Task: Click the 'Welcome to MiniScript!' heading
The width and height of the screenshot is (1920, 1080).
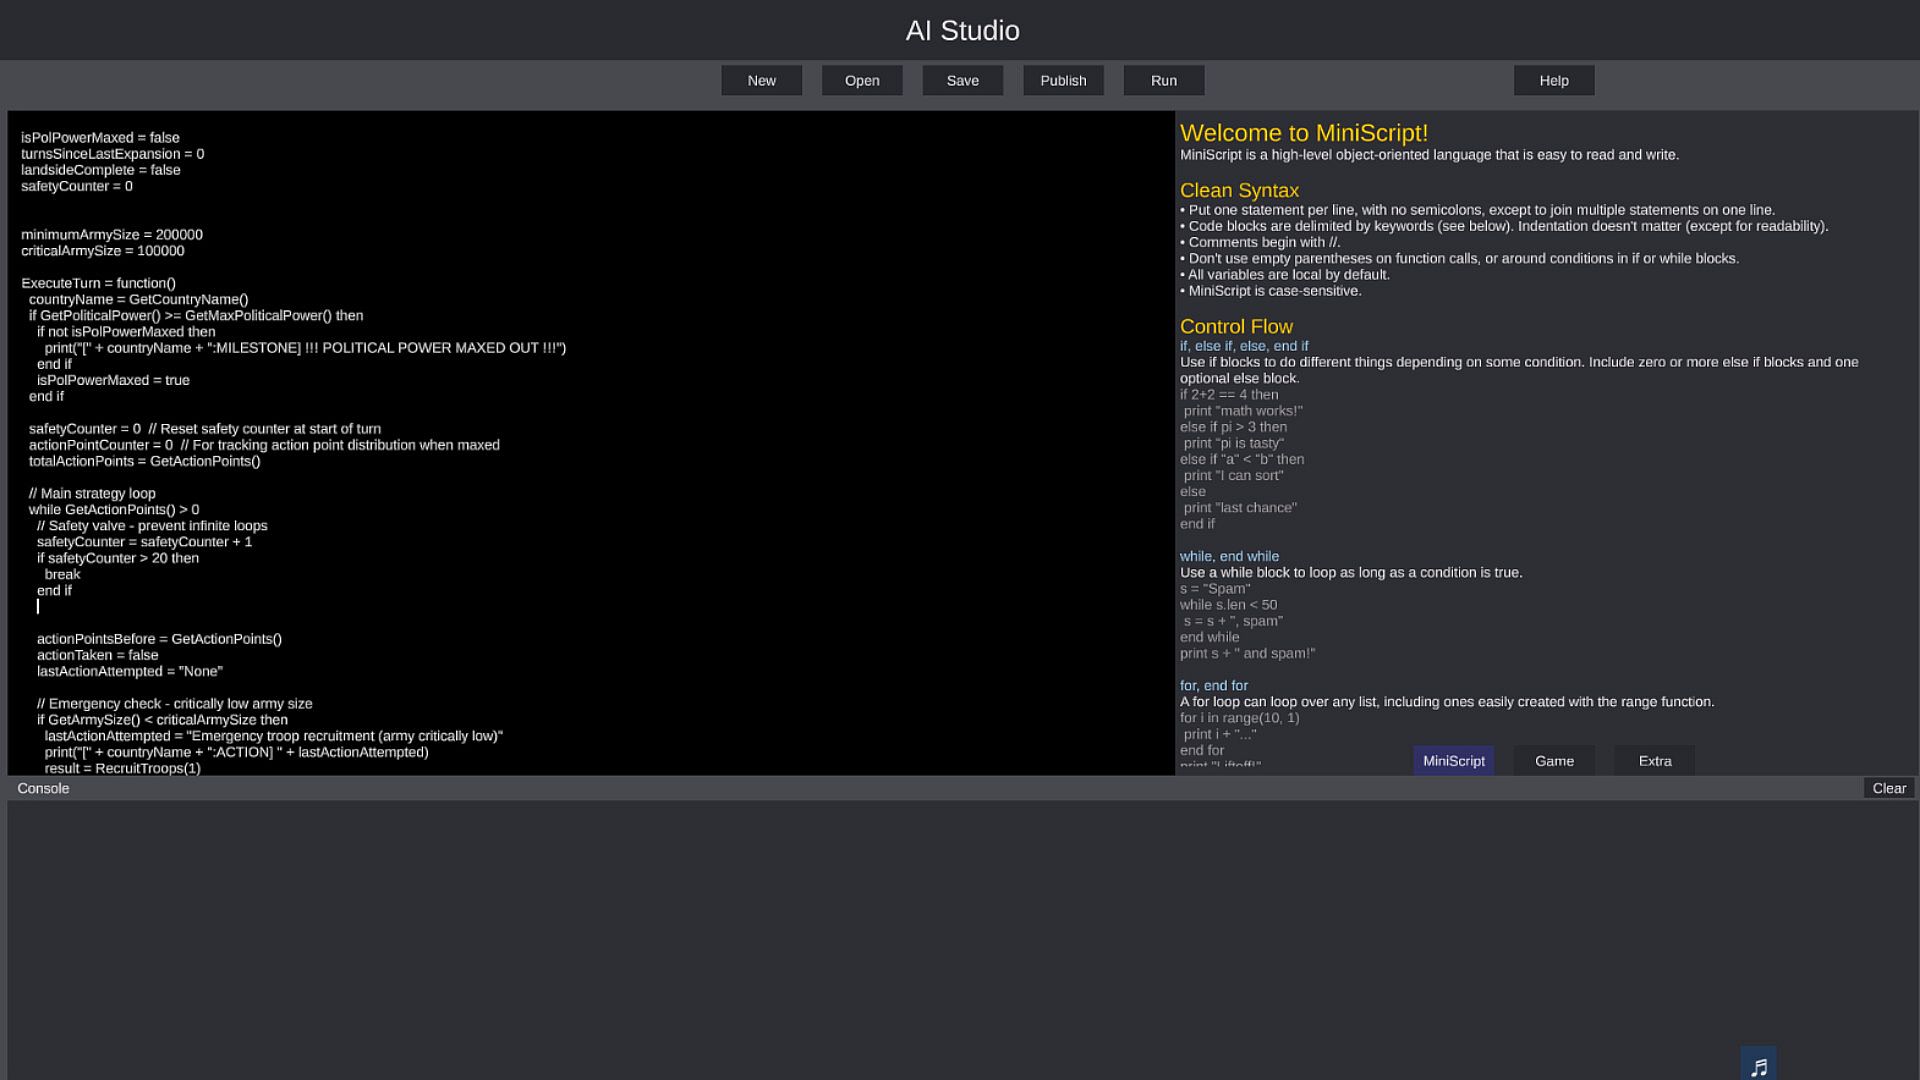Action: click(x=1303, y=133)
